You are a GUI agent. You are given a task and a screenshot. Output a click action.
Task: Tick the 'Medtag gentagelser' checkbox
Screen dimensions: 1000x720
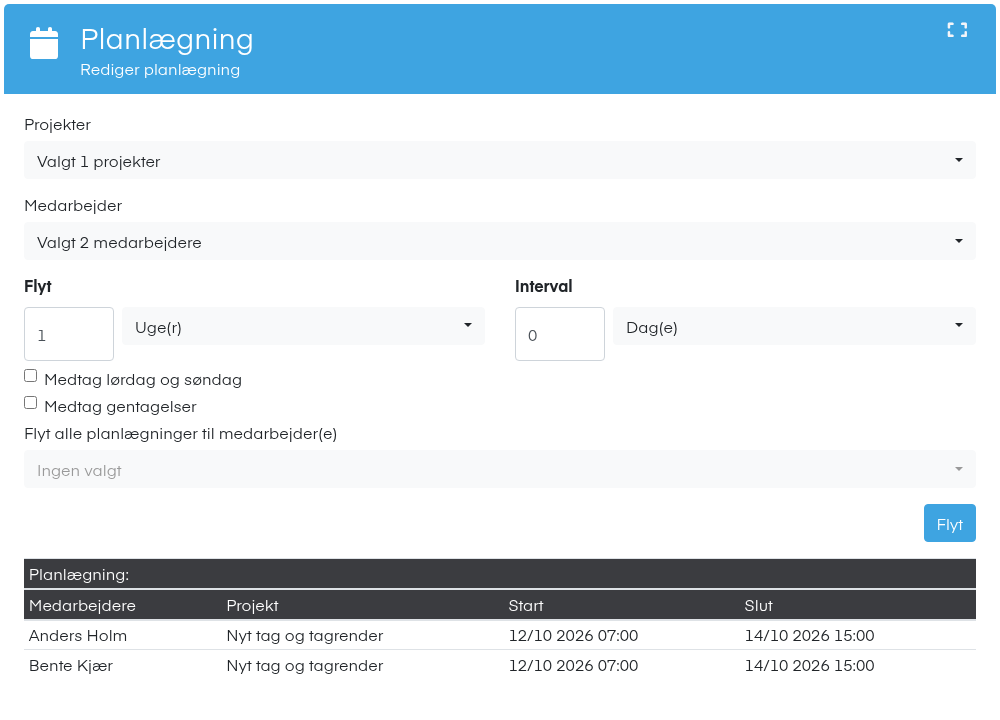(31, 402)
